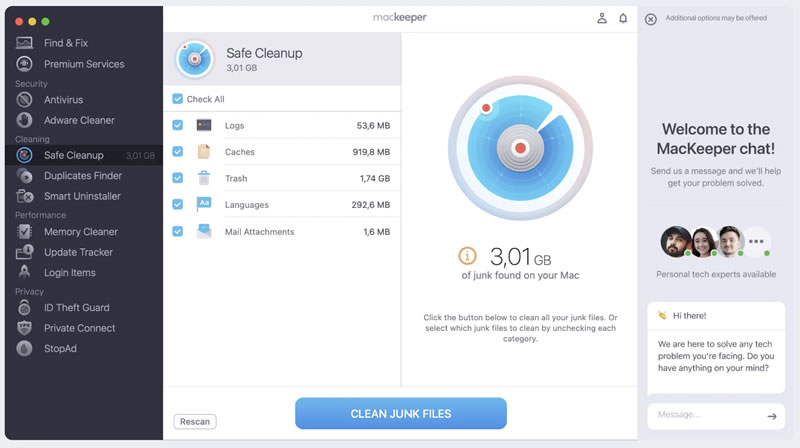The image size is (800, 448).
Task: Click the Login Items rocket icon
Action: (x=24, y=272)
